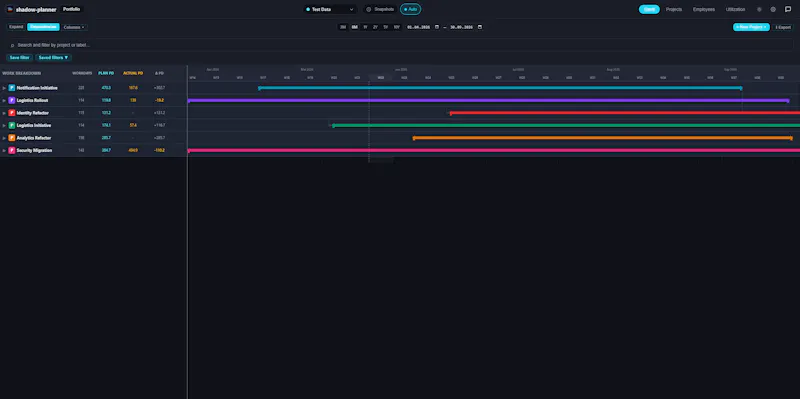Open the Columns dropdown

coord(74,27)
